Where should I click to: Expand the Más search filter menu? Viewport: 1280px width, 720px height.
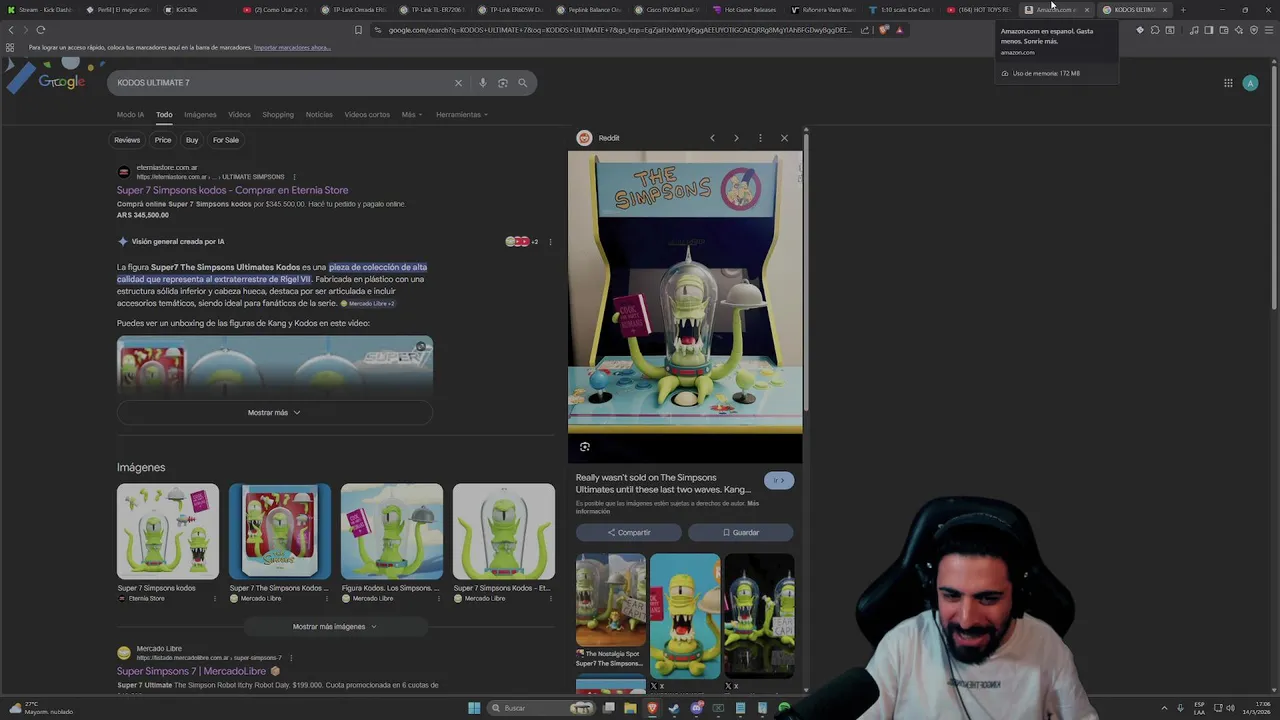point(410,115)
